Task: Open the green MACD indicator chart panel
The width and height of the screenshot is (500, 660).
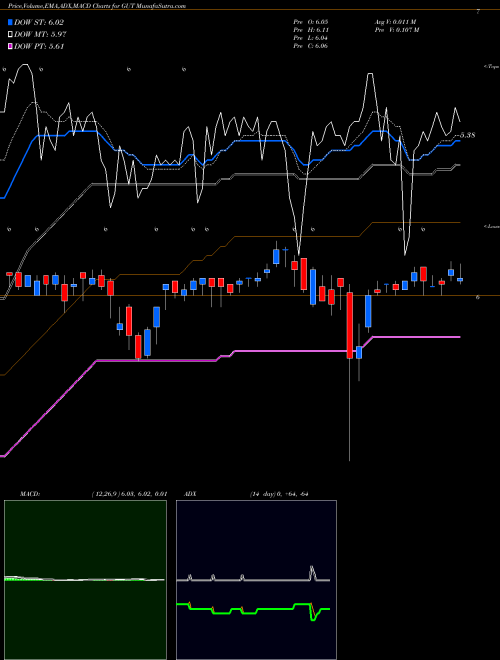Action: click(x=85, y=580)
